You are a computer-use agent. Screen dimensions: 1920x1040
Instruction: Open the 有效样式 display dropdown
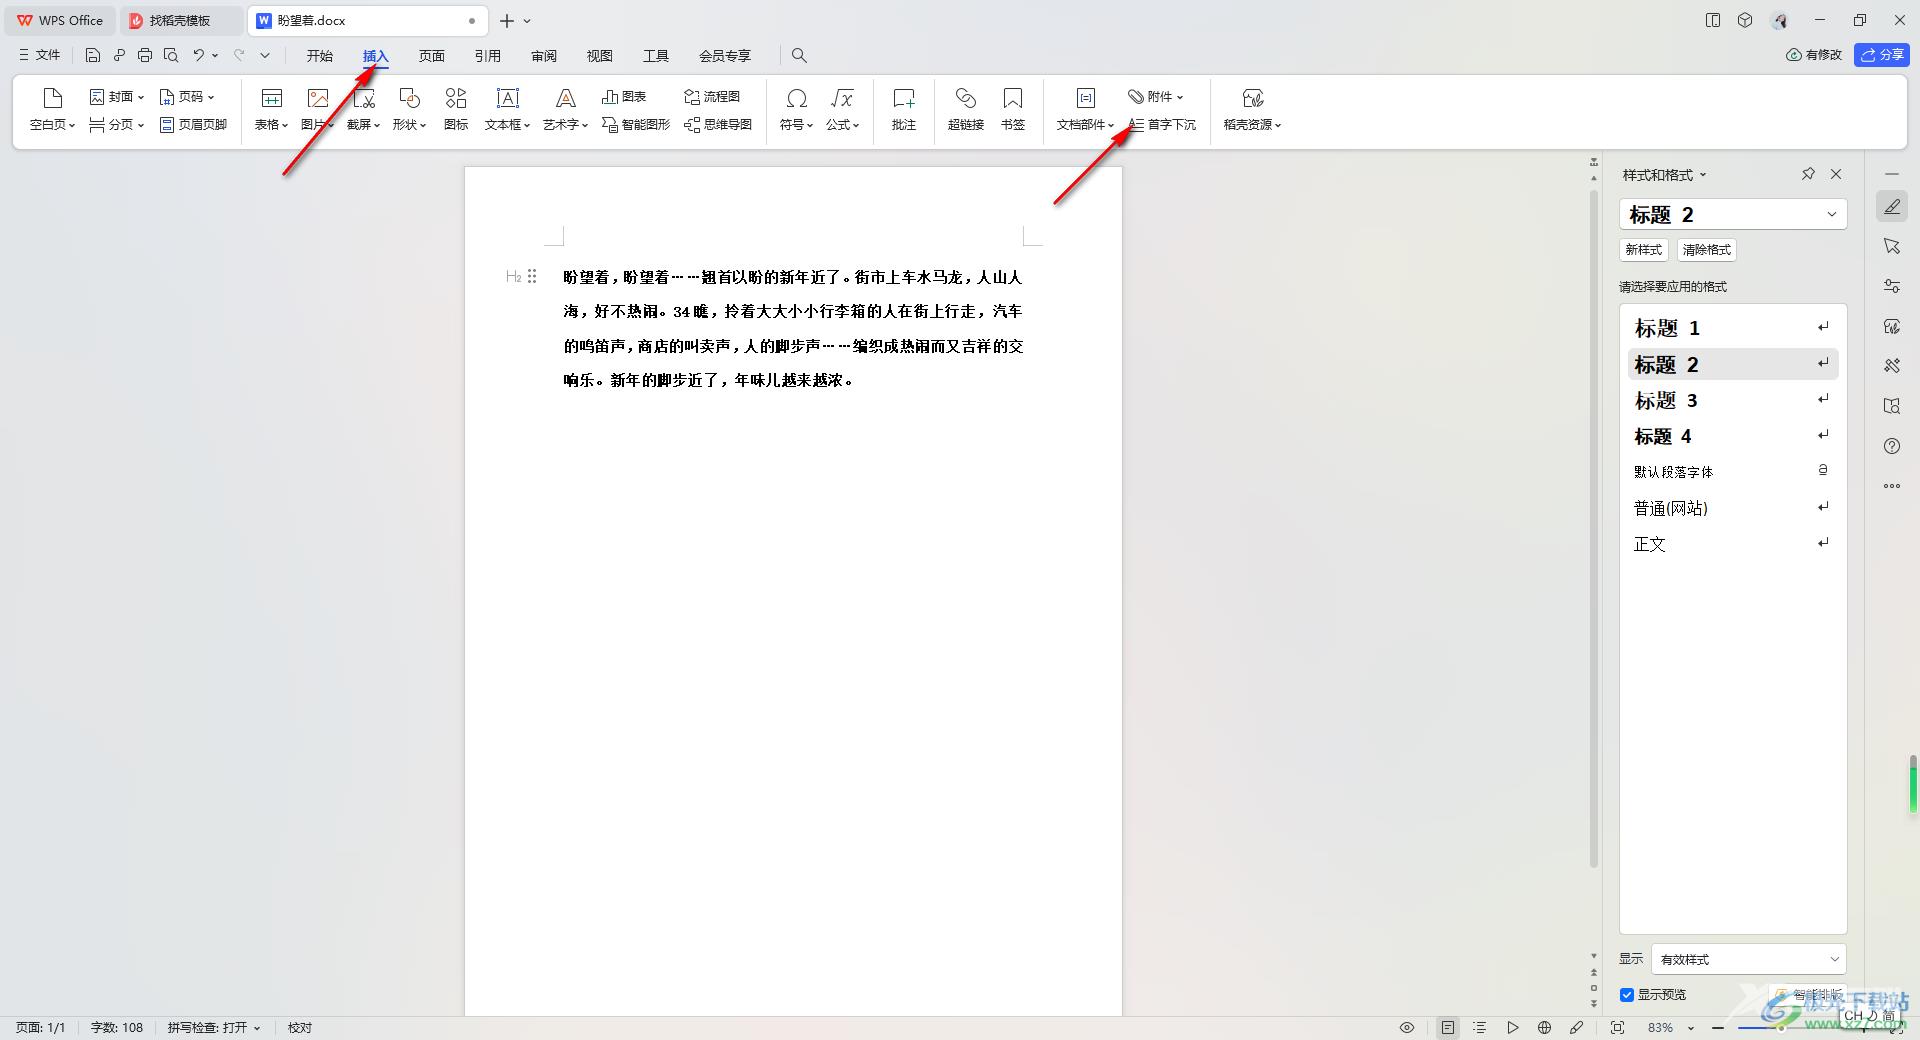pos(1748,959)
